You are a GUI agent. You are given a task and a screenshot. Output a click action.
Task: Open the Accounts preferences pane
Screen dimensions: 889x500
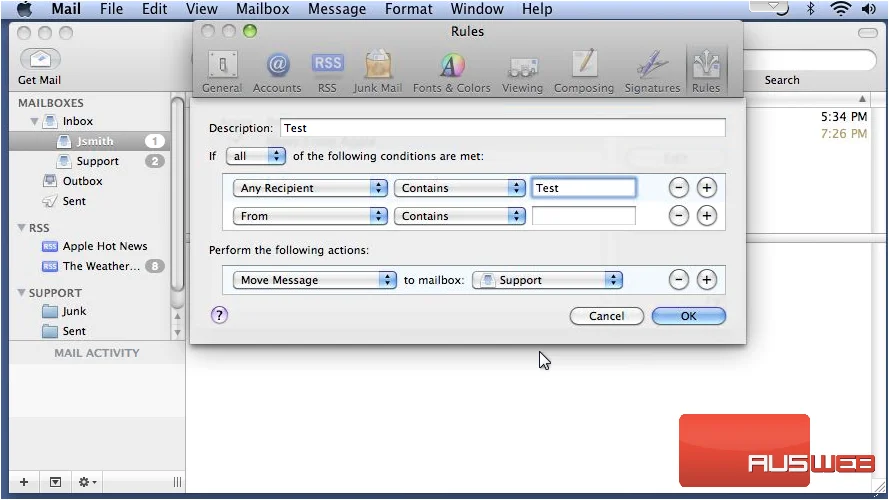pos(277,72)
